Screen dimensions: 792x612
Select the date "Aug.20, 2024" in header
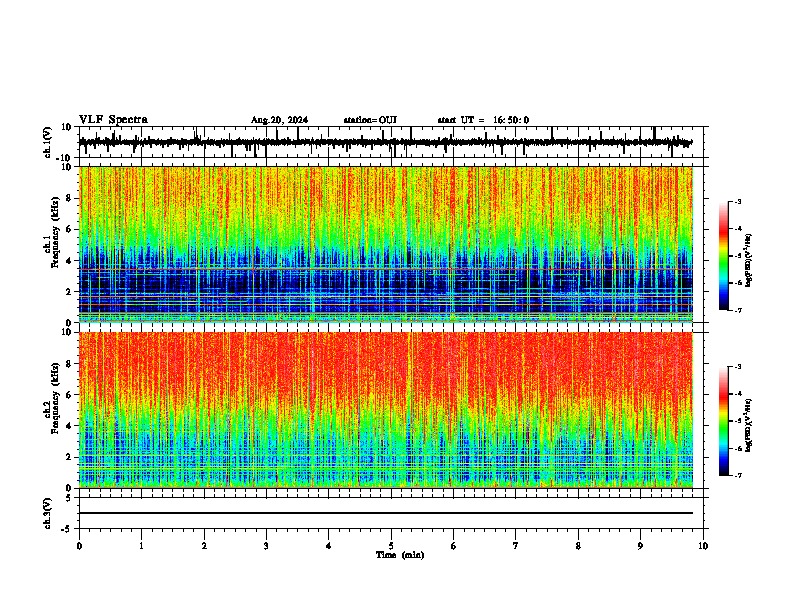click(x=279, y=120)
